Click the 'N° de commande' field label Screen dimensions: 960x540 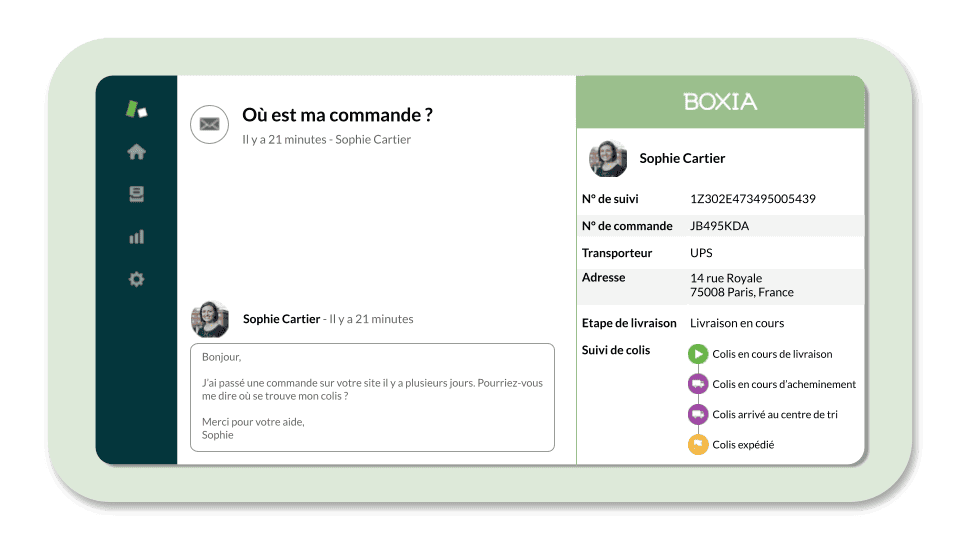(x=627, y=226)
